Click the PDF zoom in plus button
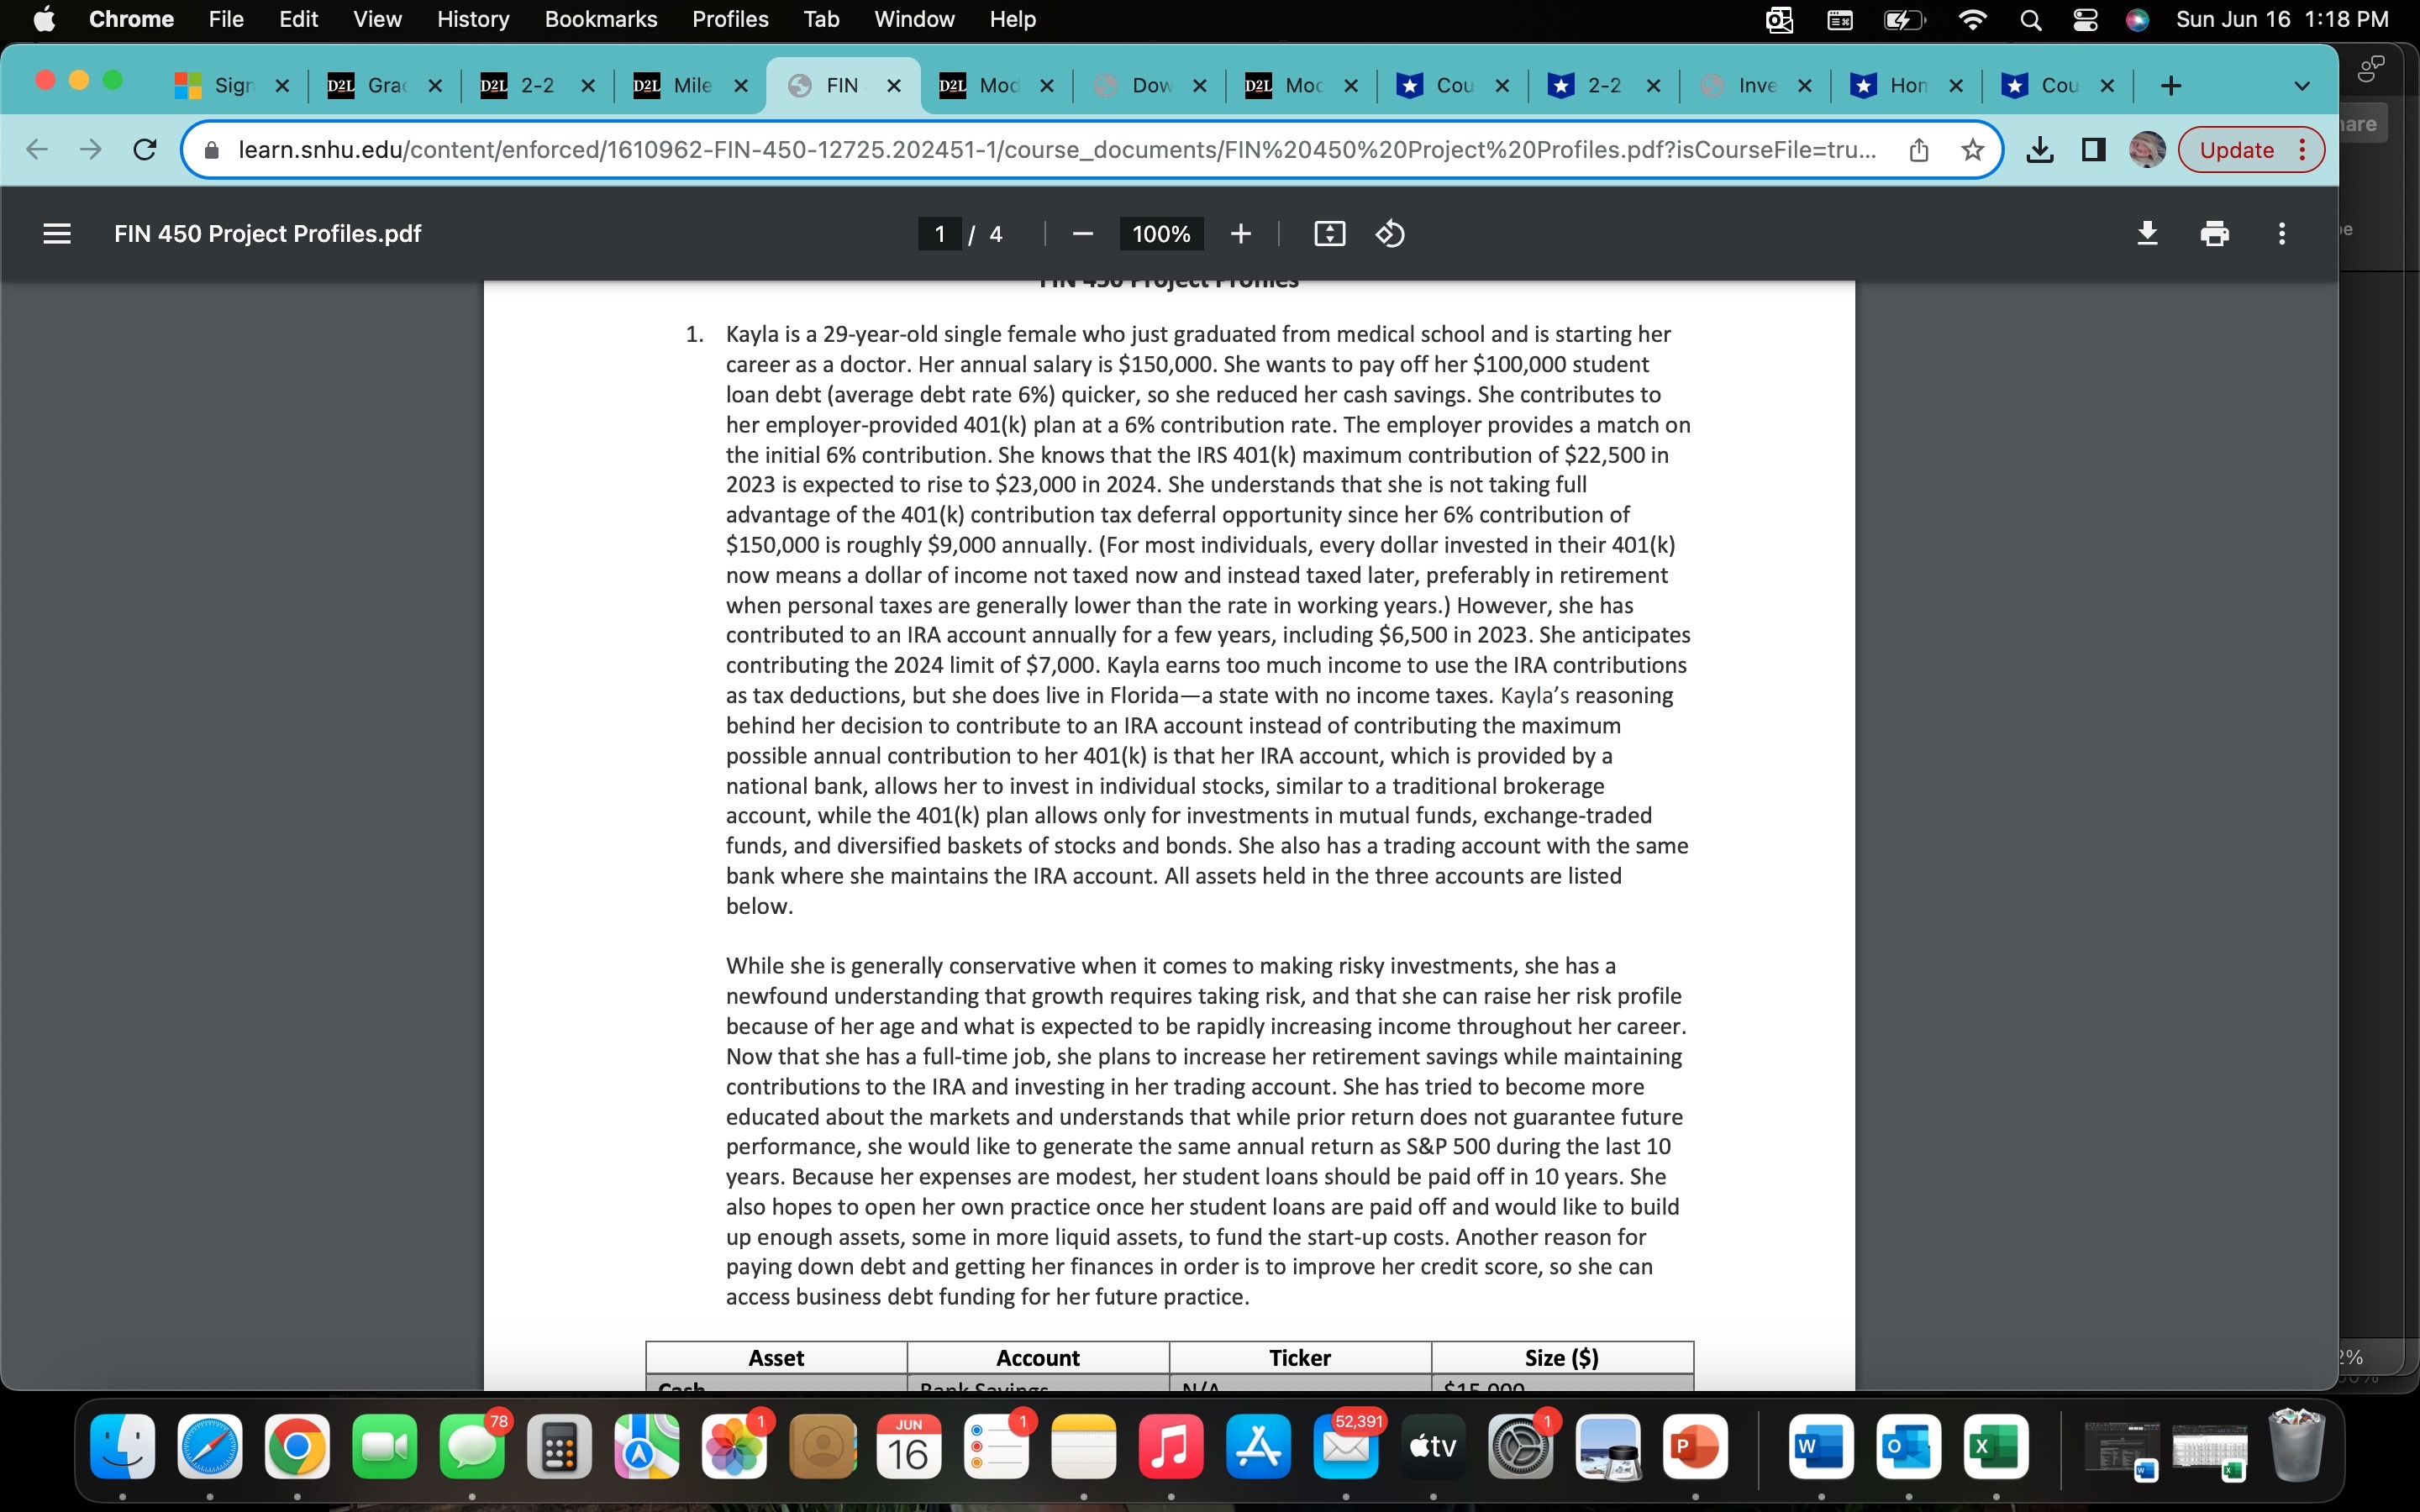Image resolution: width=2420 pixels, height=1512 pixels. (1240, 234)
